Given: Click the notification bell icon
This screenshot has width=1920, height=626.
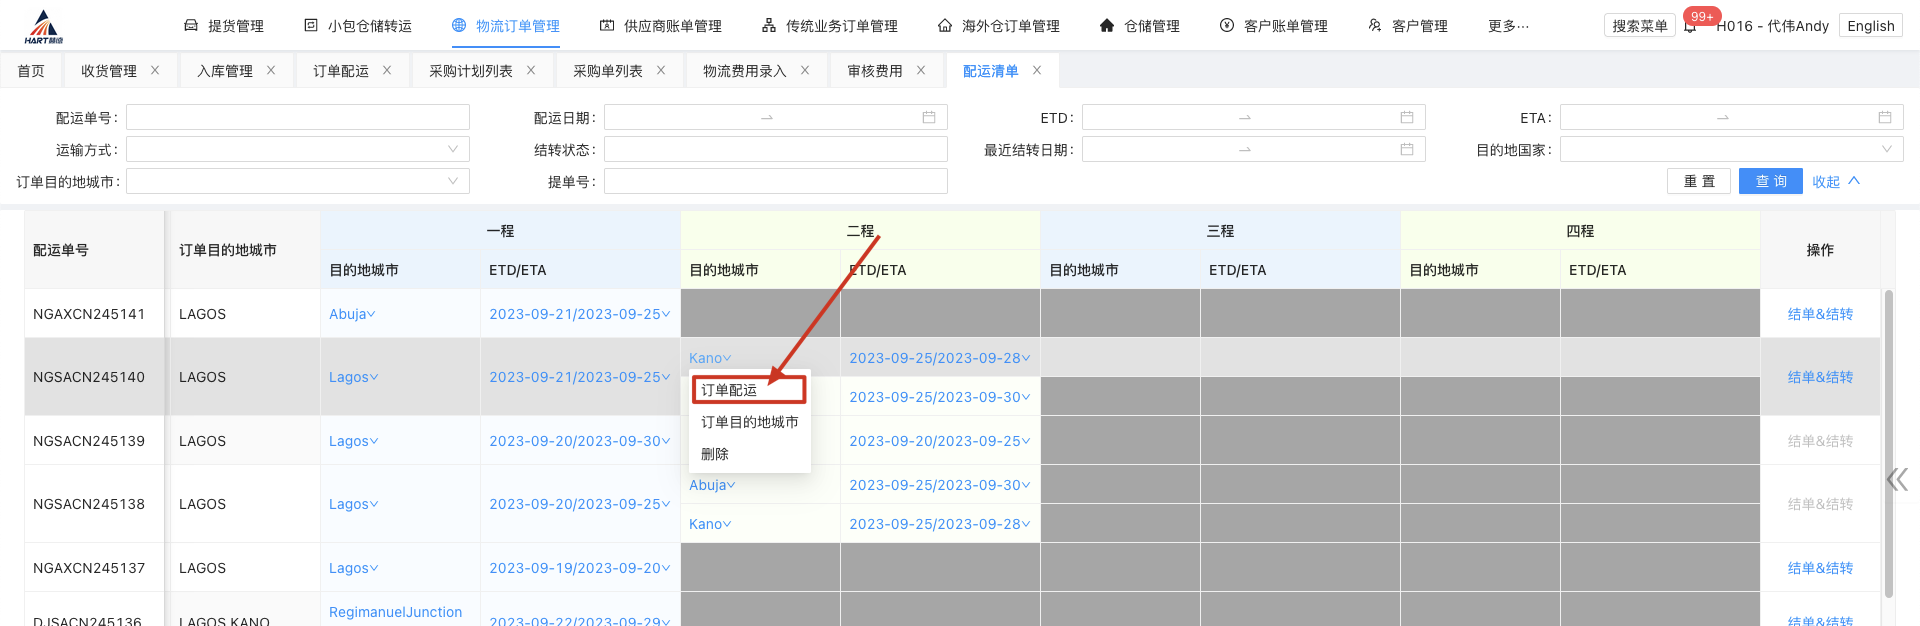Looking at the screenshot, I should click(x=1690, y=27).
